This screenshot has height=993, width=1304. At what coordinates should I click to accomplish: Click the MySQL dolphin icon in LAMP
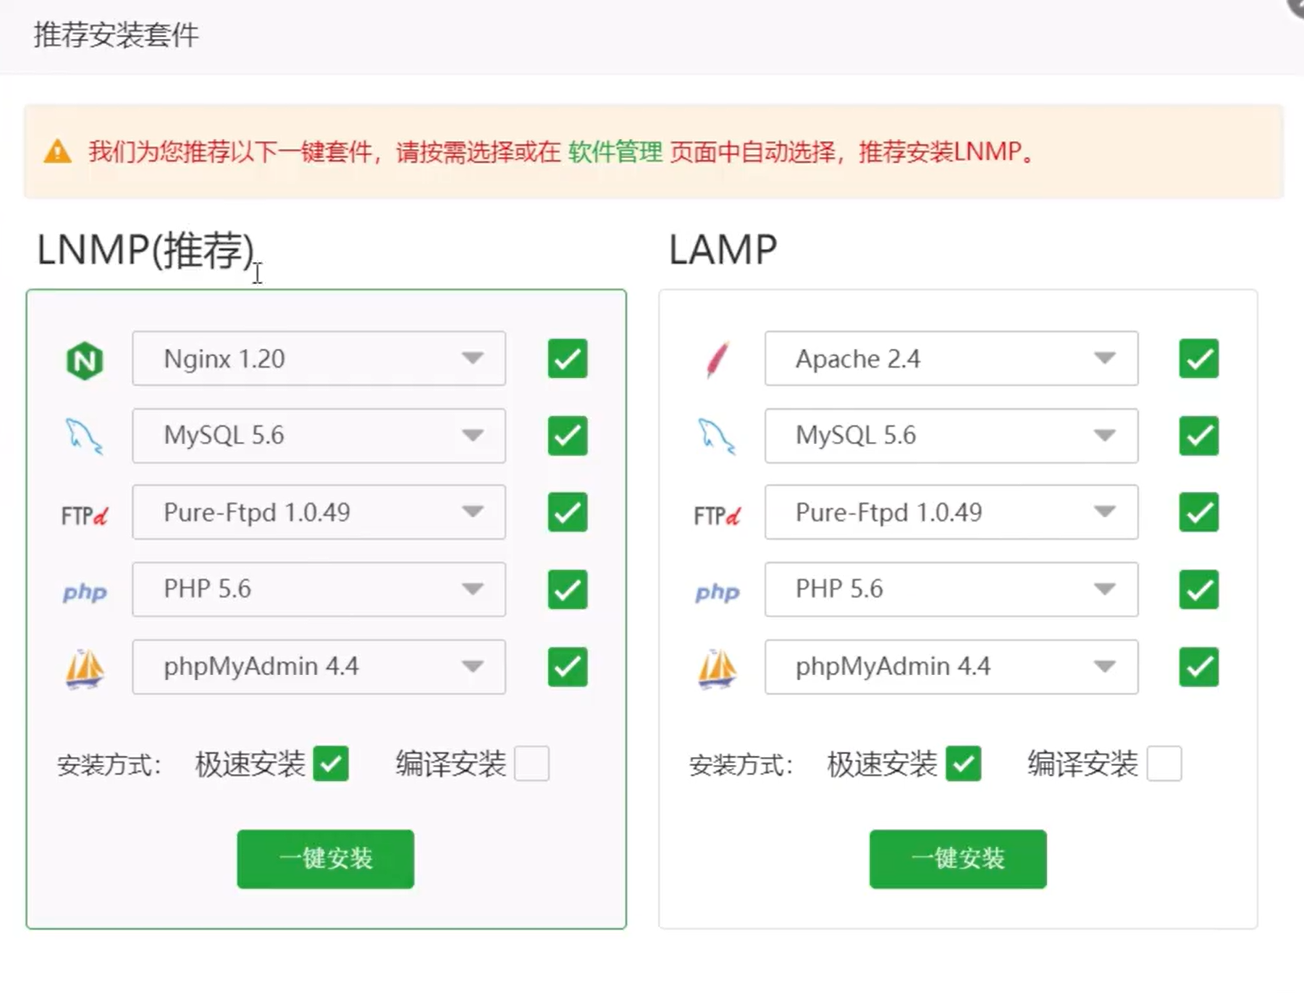point(717,437)
